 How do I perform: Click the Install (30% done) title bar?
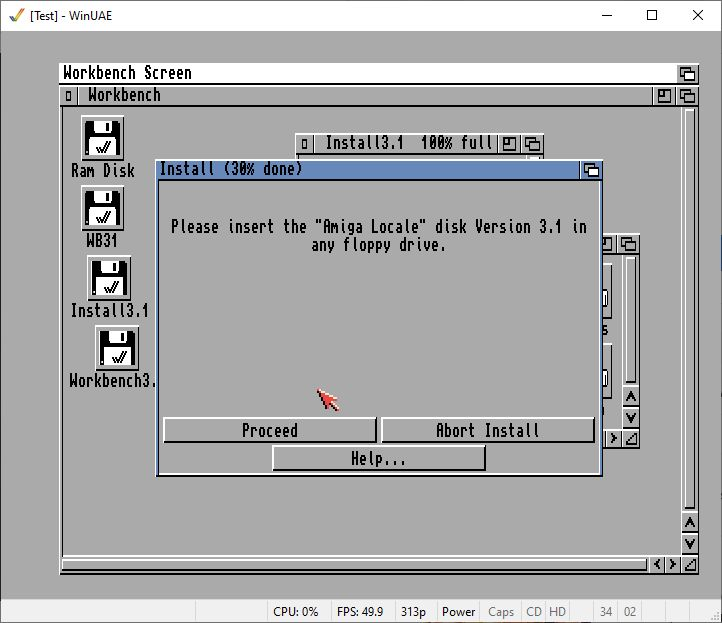(x=368, y=169)
